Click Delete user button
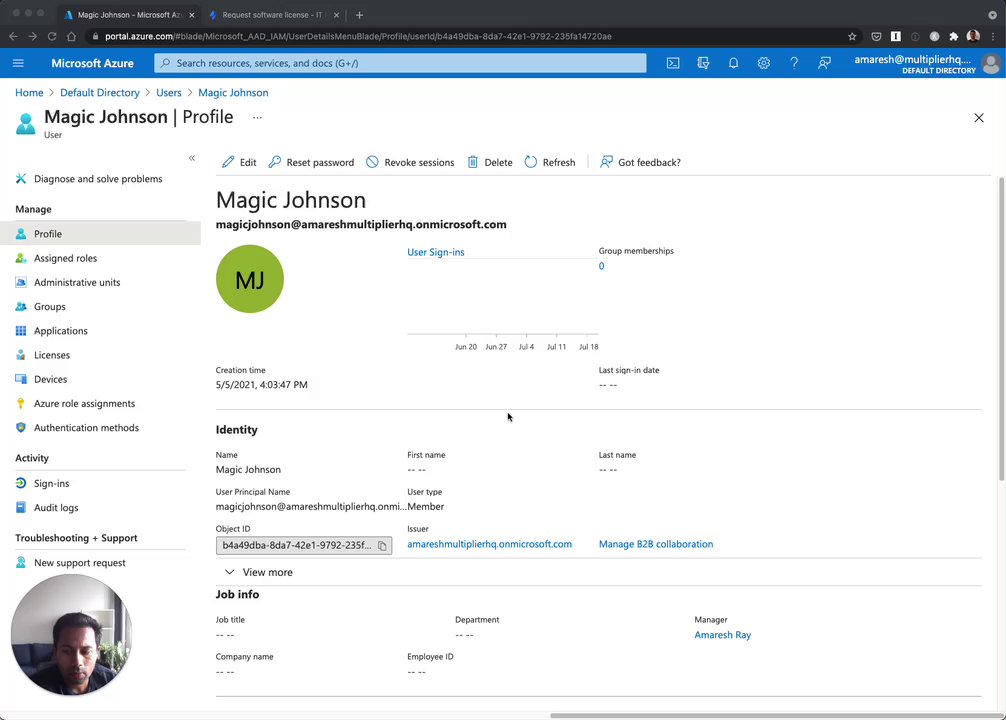This screenshot has height=720, width=1006. (490, 162)
